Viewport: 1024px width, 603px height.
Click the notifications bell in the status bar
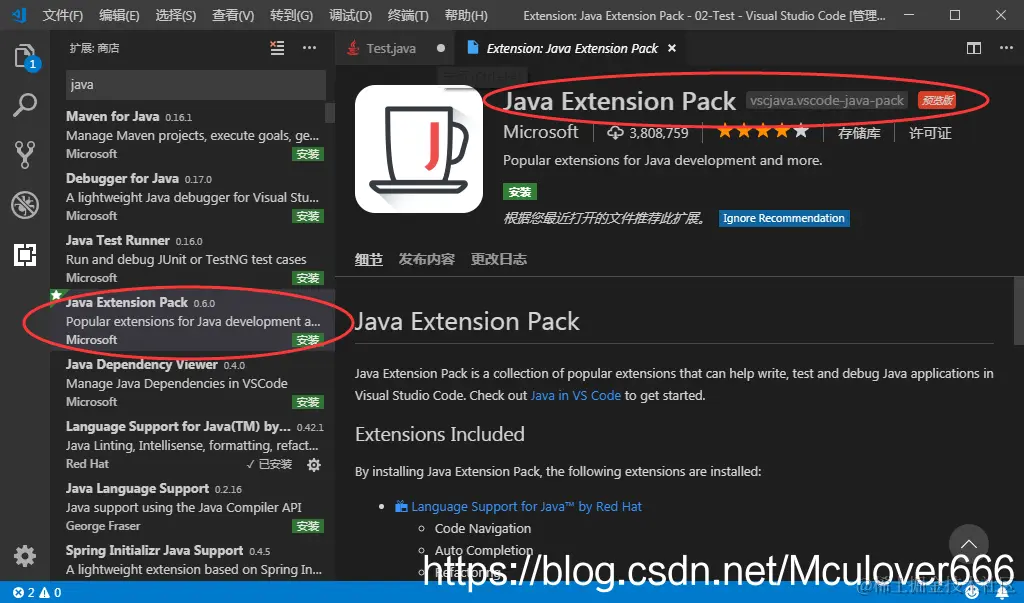coord(1002,593)
